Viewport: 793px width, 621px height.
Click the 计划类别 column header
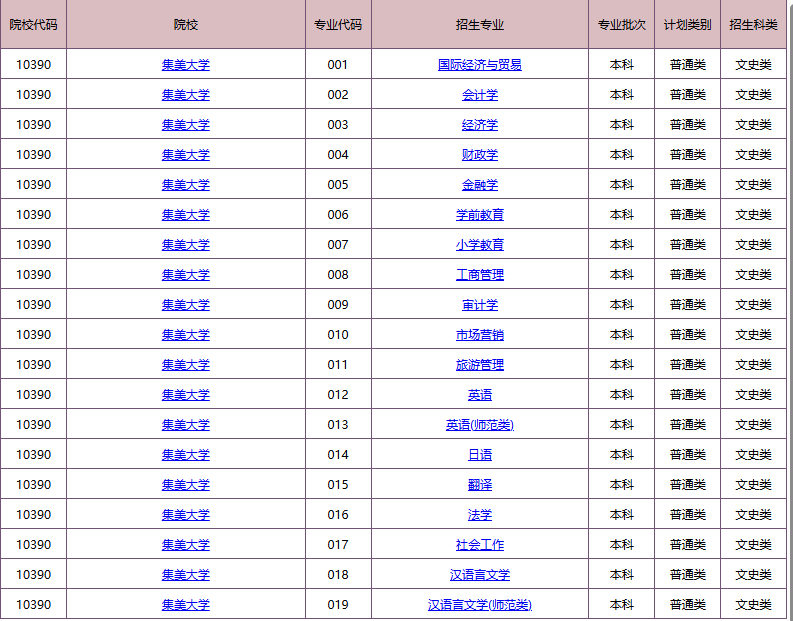(687, 24)
